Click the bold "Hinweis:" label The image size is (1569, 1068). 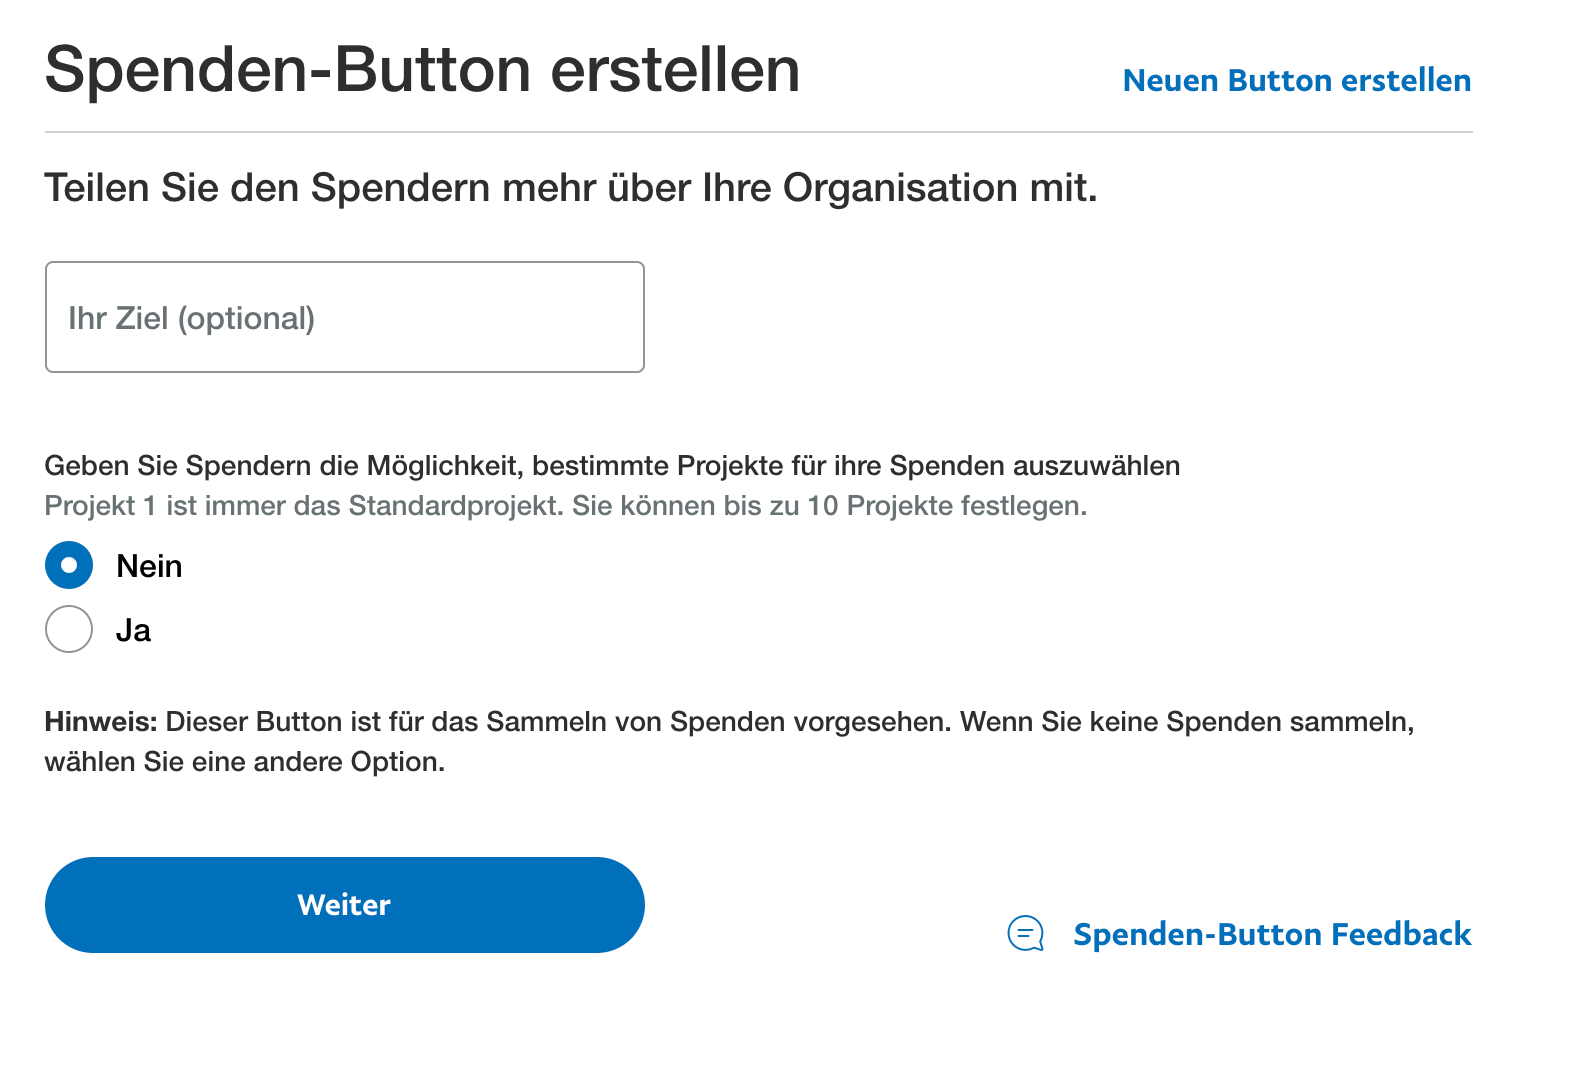pos(101,722)
